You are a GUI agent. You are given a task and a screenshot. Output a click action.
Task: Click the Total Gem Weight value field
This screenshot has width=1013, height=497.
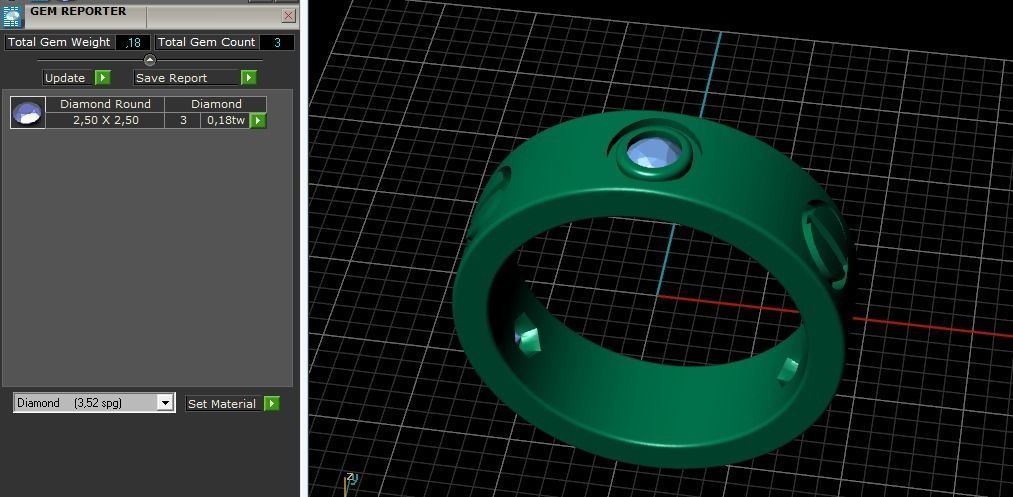[x=133, y=43]
